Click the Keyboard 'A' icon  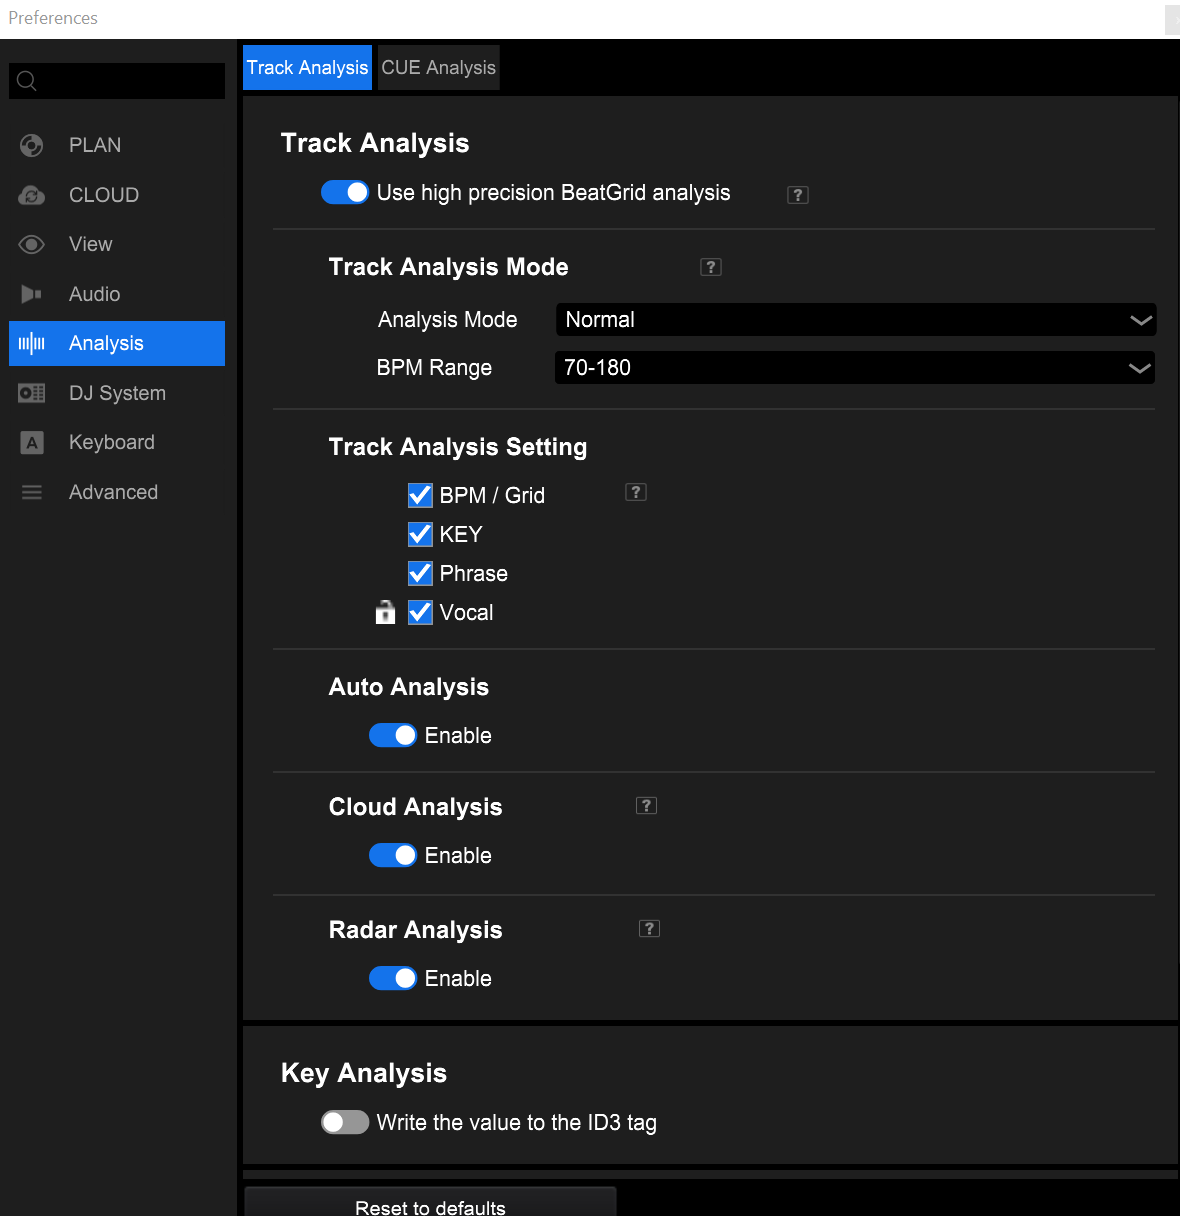click(x=32, y=443)
